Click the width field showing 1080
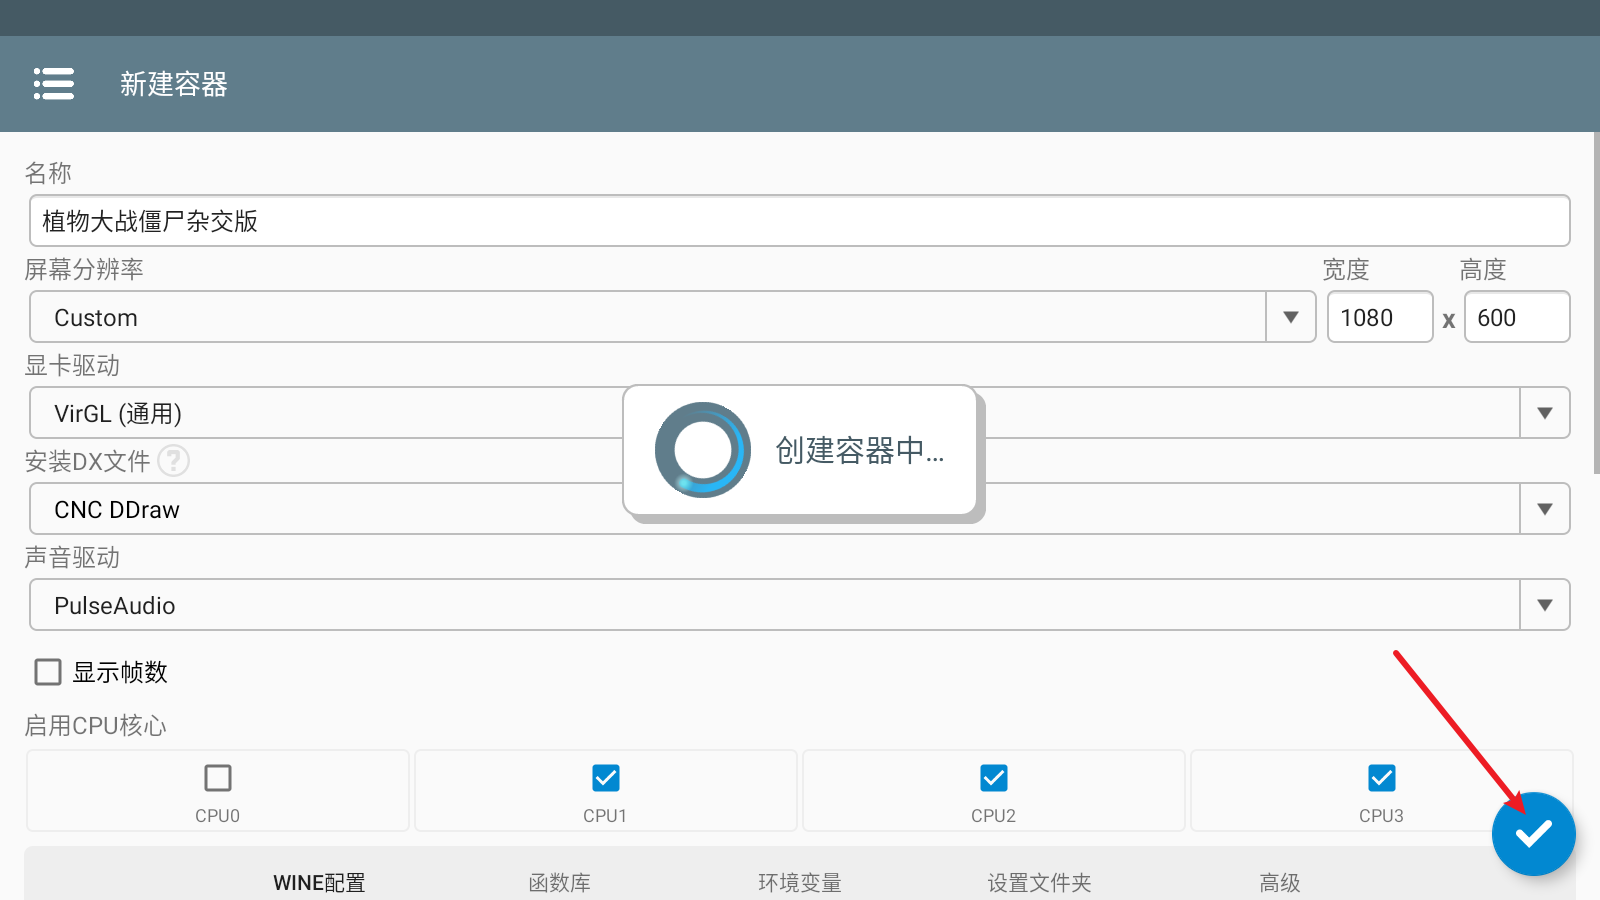 [x=1379, y=317]
